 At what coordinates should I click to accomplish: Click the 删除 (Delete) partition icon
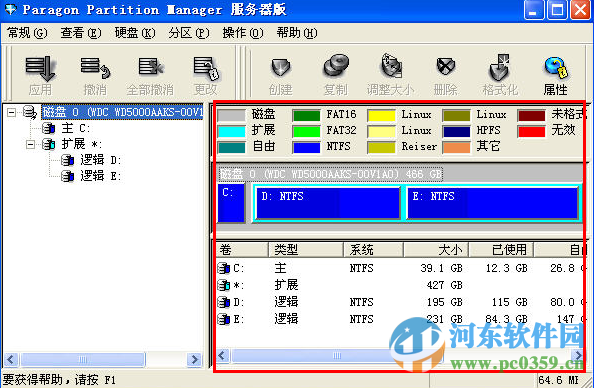[x=446, y=66]
